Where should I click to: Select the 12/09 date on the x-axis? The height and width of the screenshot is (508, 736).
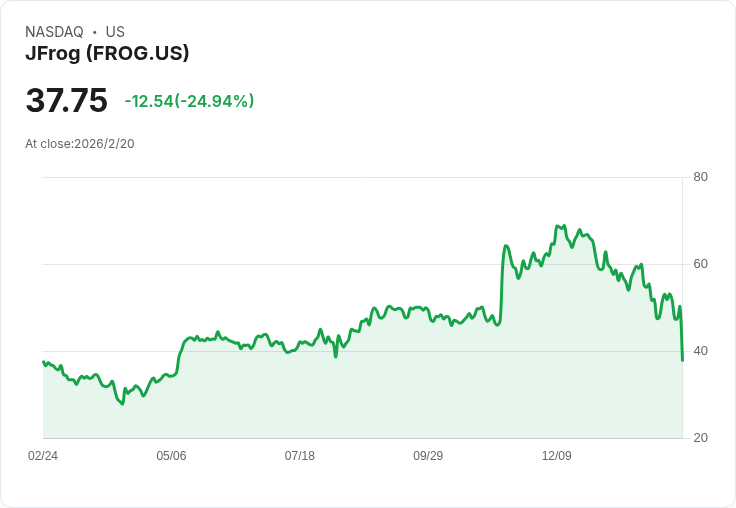pos(557,456)
